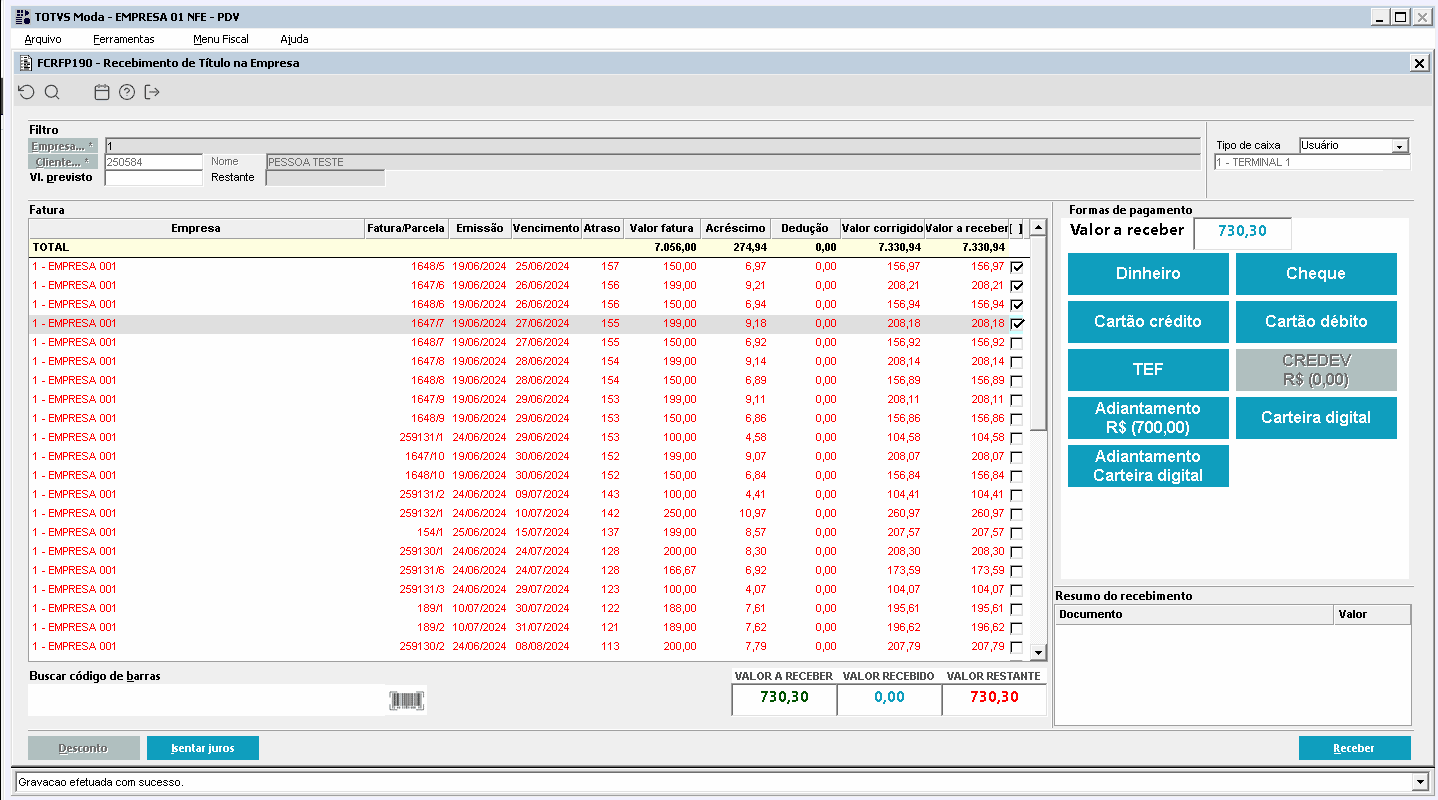This screenshot has height=800, width=1438.
Task: Click the Documento column header in Resumo
Action: coord(1194,615)
